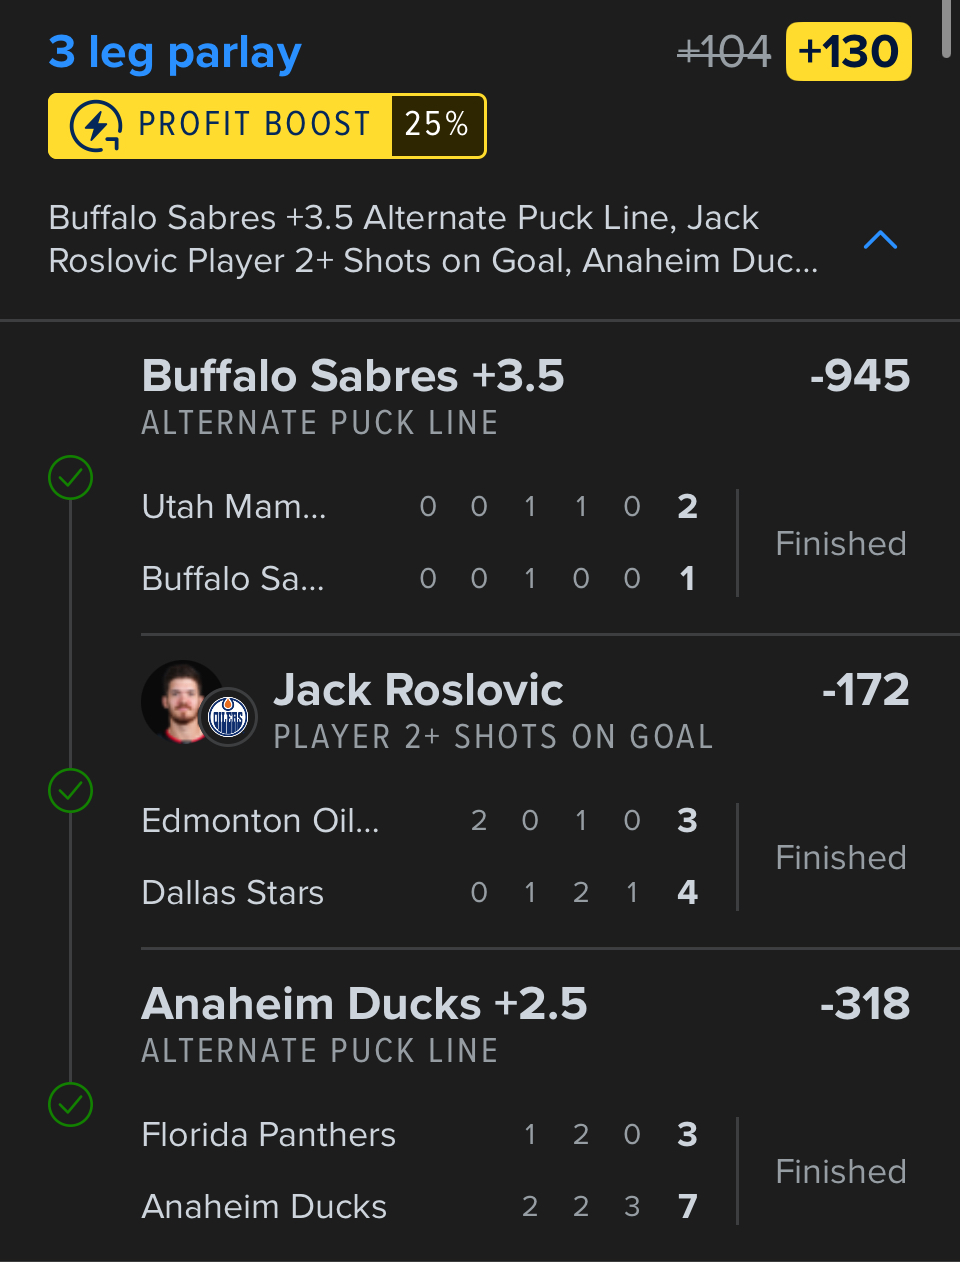Image resolution: width=960 pixels, height=1262 pixels.
Task: Click the green checkmark for Jack Roslovic leg
Action: [70, 791]
